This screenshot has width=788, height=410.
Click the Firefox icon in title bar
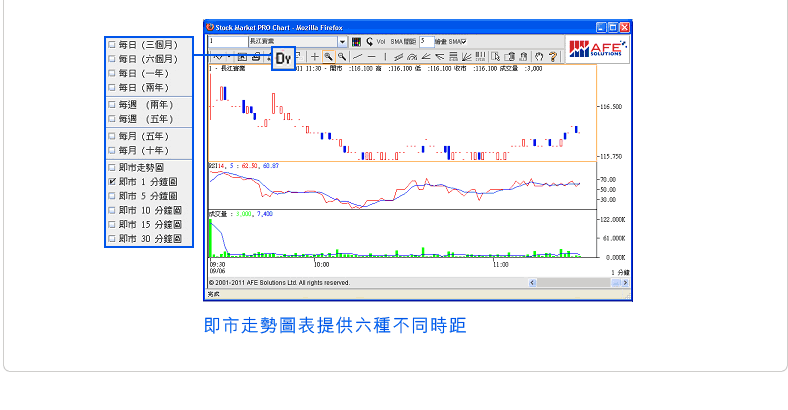(210, 27)
